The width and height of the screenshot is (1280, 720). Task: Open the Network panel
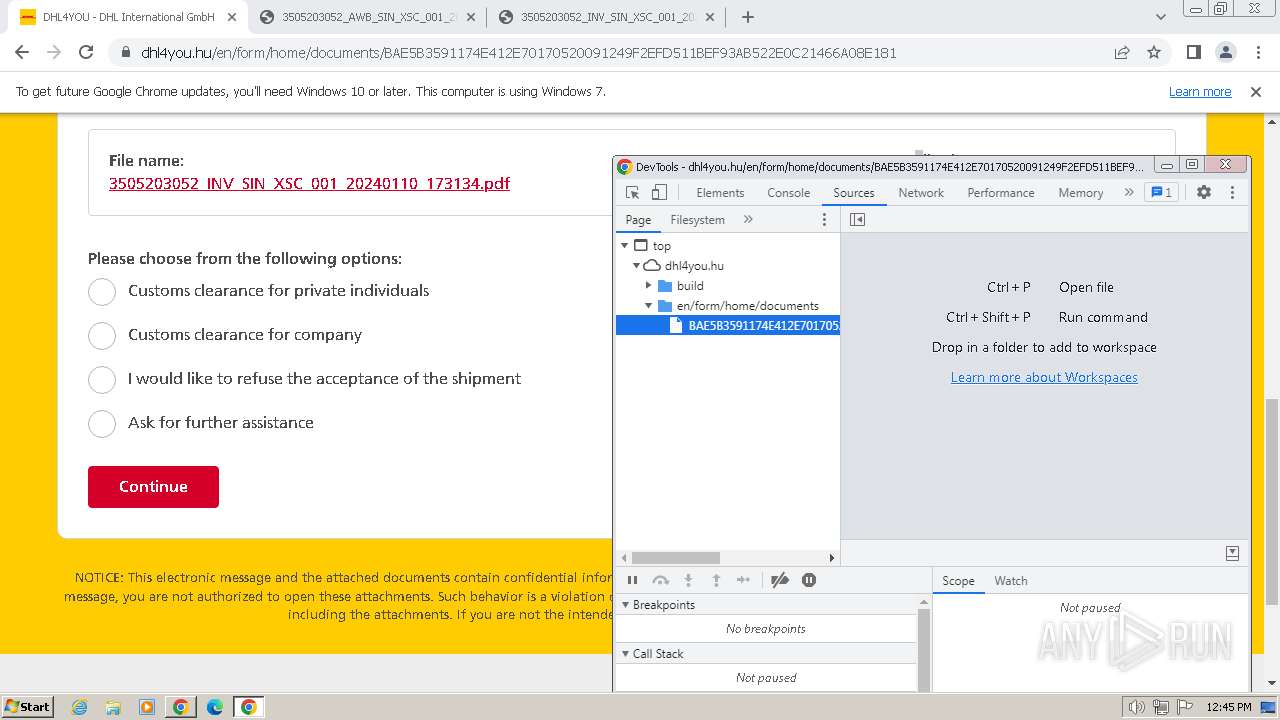(921, 193)
